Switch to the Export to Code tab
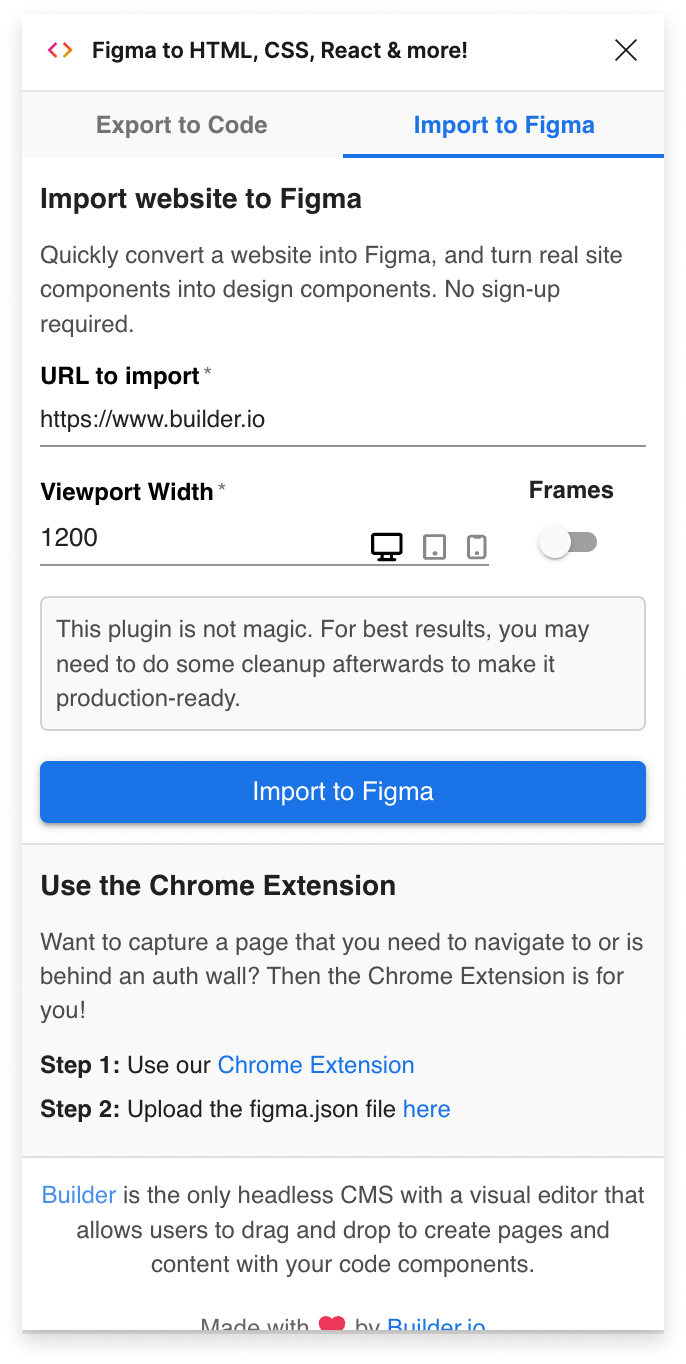The height and width of the screenshot is (1364, 686). pos(182,125)
